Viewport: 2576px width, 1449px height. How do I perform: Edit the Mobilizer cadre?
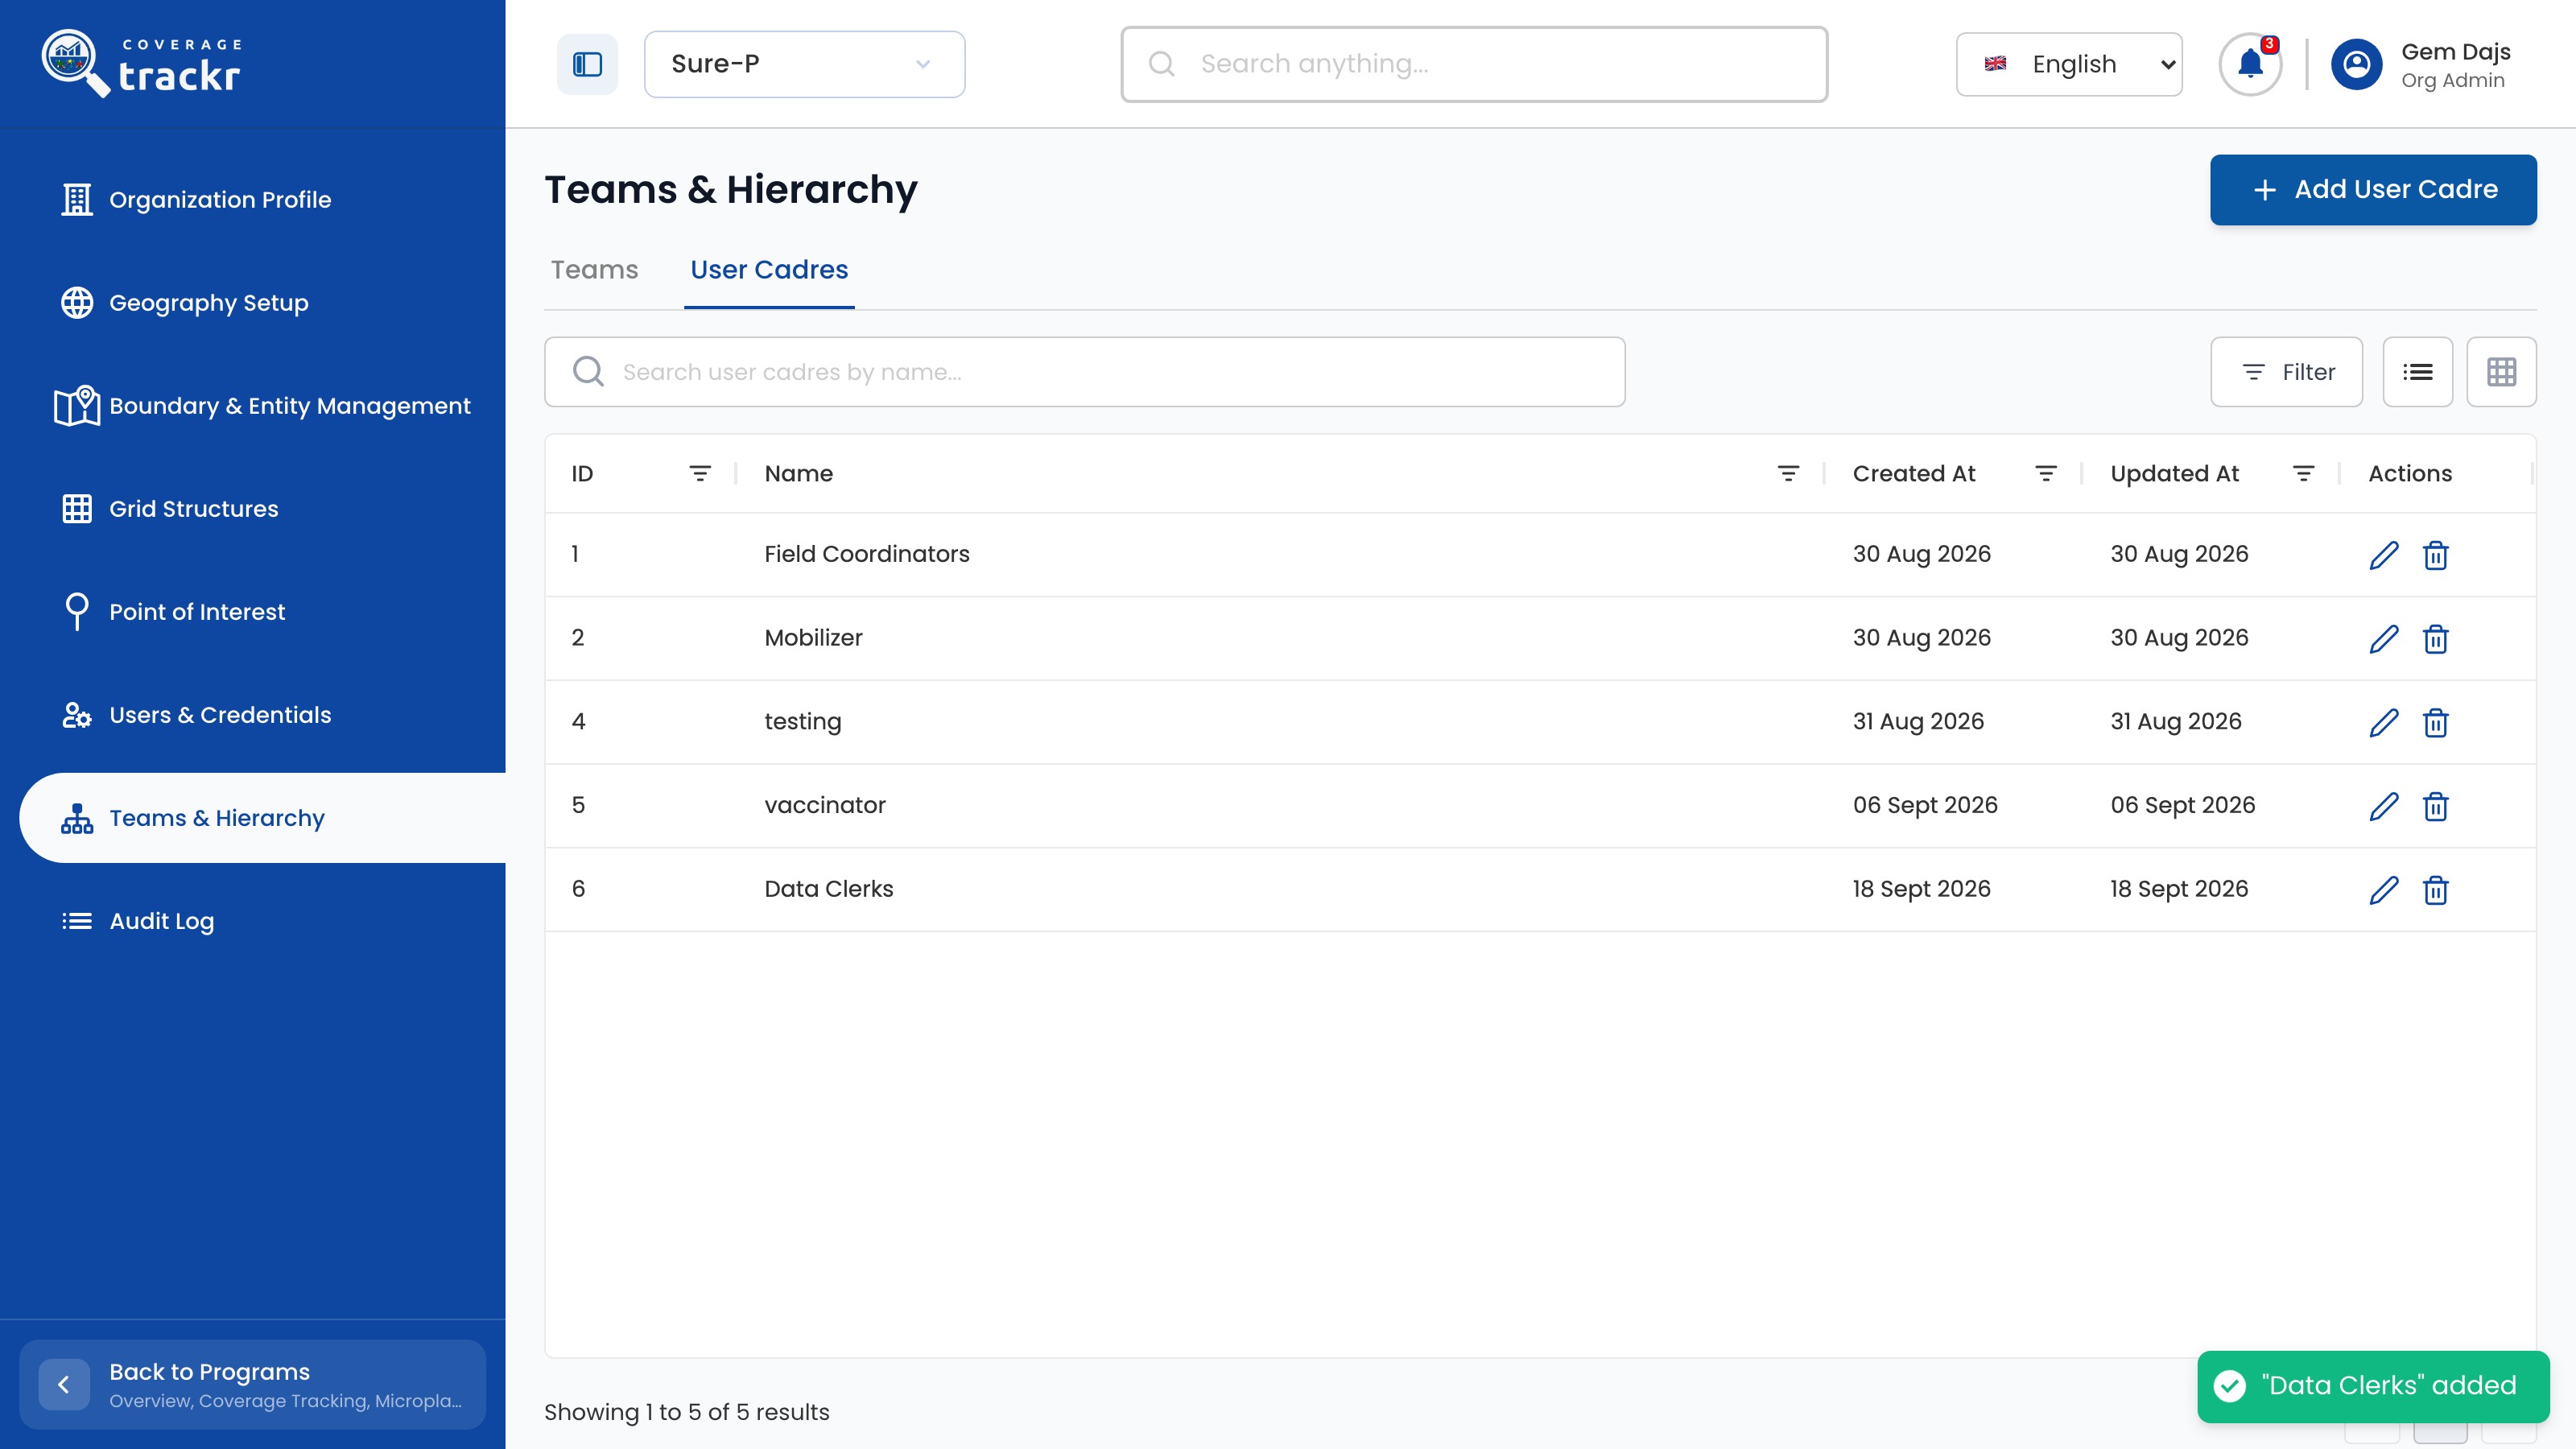pos(2384,639)
